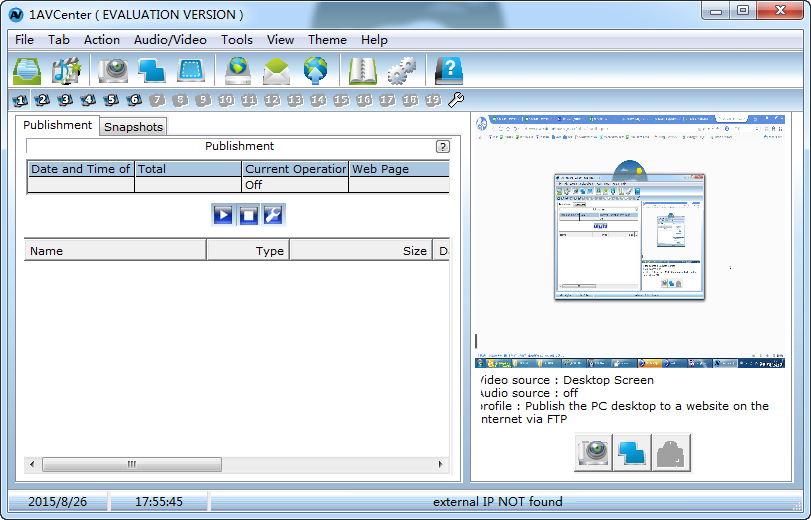Click the Total column header
Image resolution: width=811 pixels, height=520 pixels.
pos(188,169)
